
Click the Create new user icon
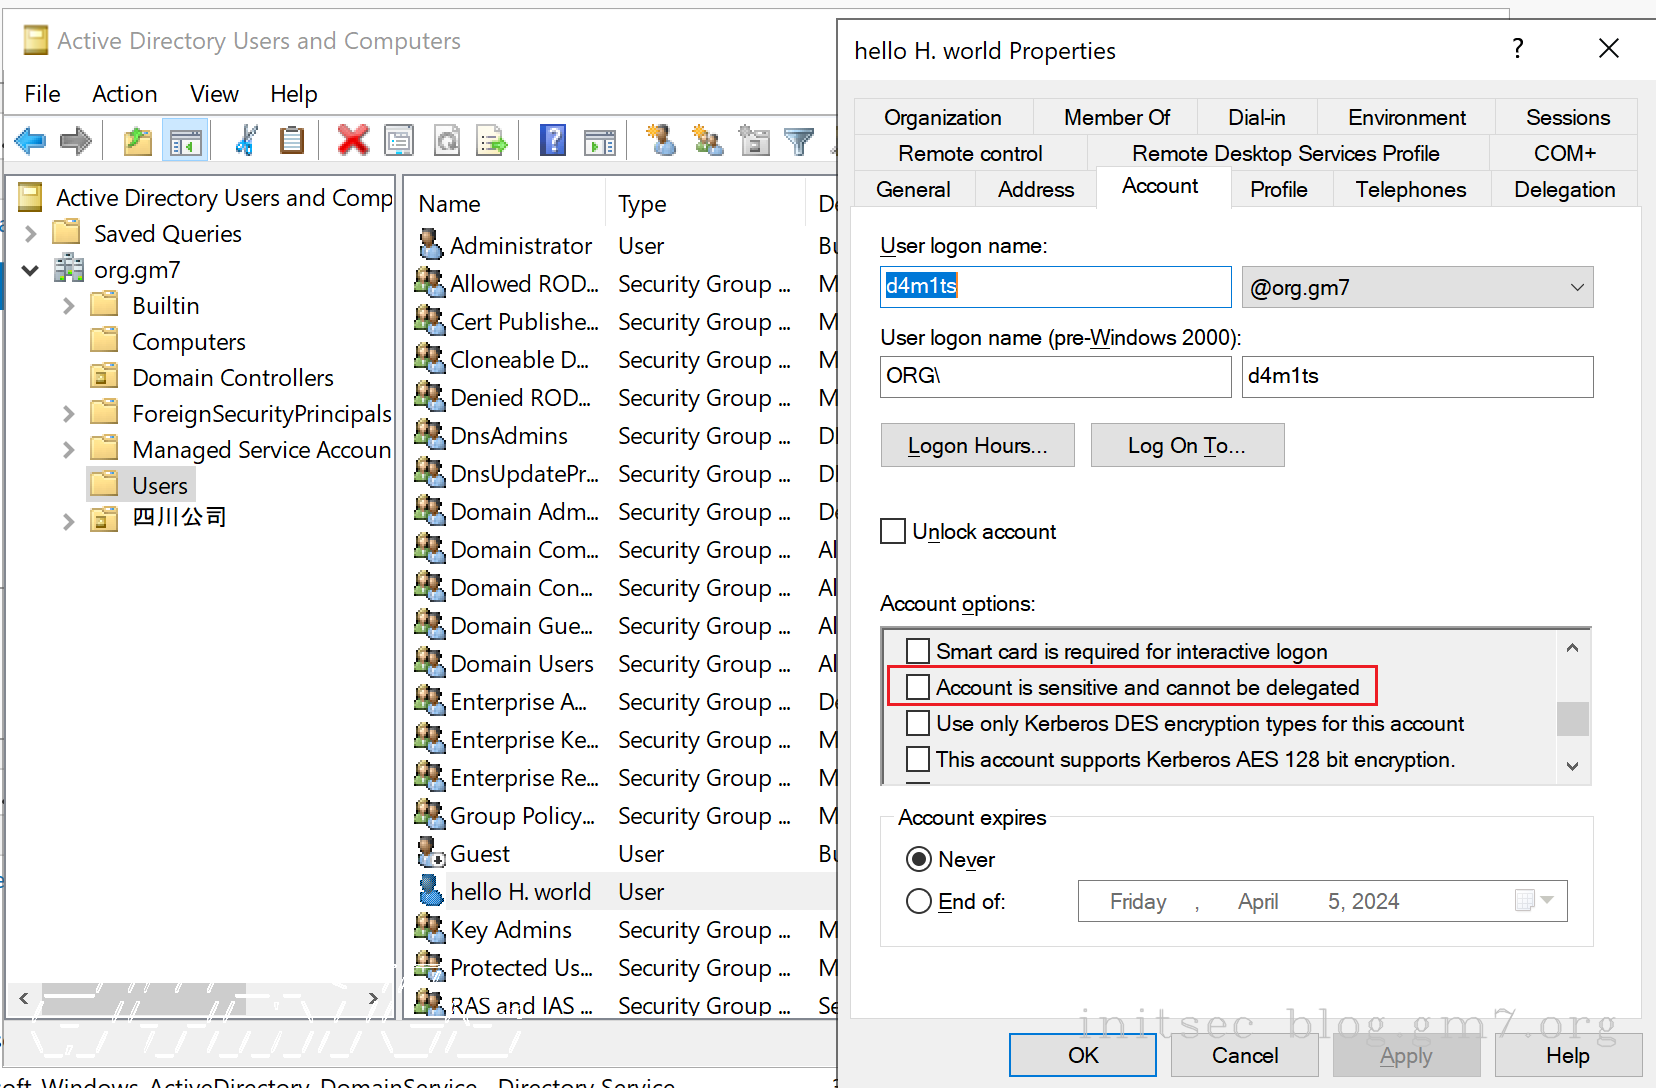pos(660,141)
